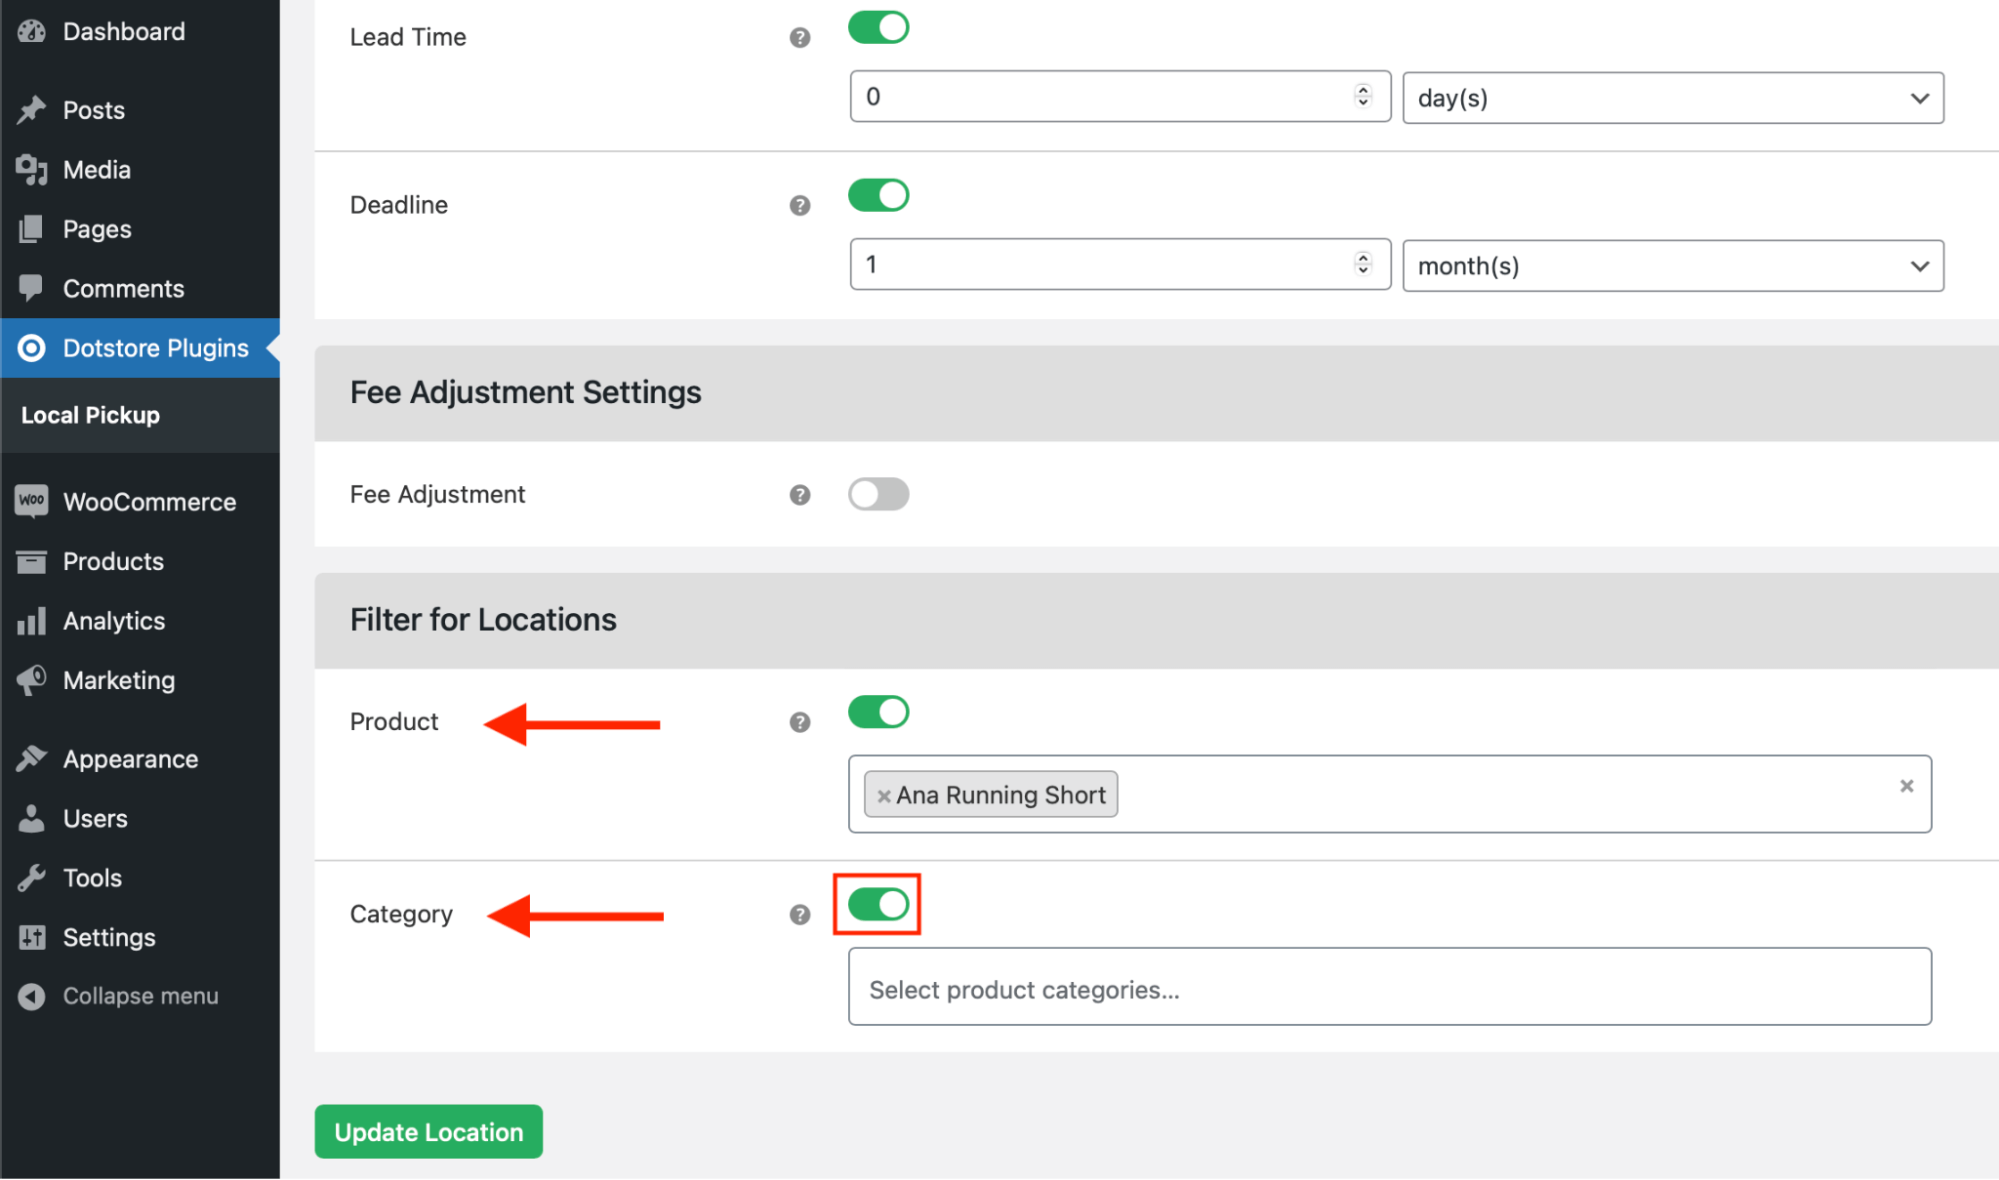Click the Update Location button
Image resolution: width=1999 pixels, height=1180 pixels.
(428, 1131)
